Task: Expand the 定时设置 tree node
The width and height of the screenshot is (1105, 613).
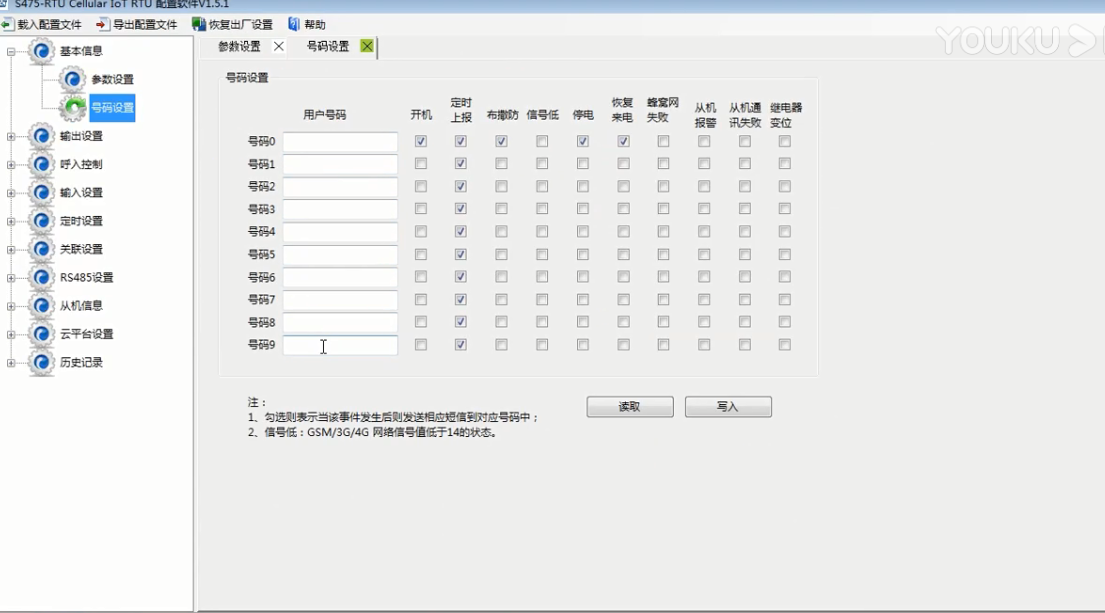Action: coord(11,221)
